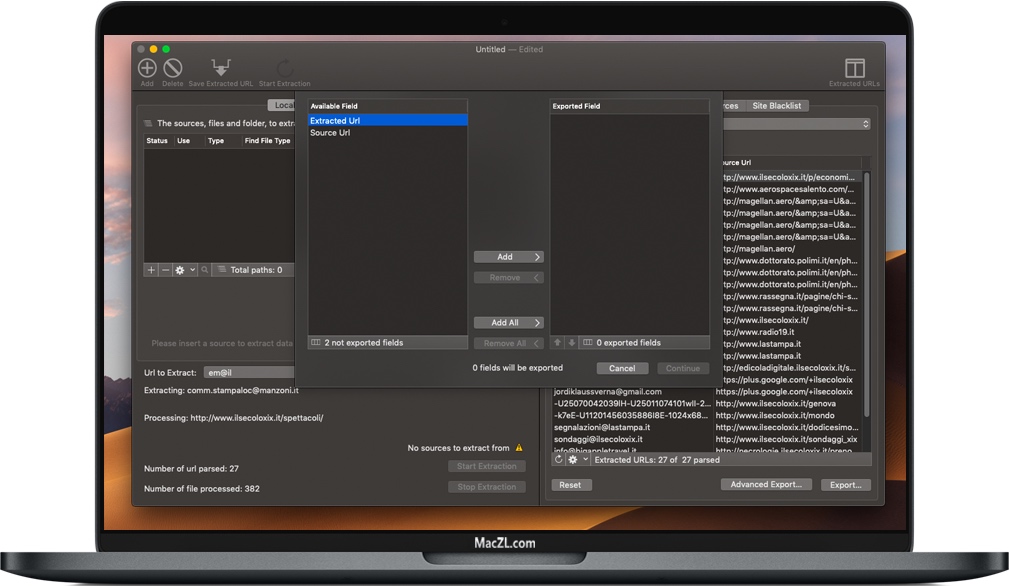Switch to the Site Blacklist tab

[x=779, y=105]
